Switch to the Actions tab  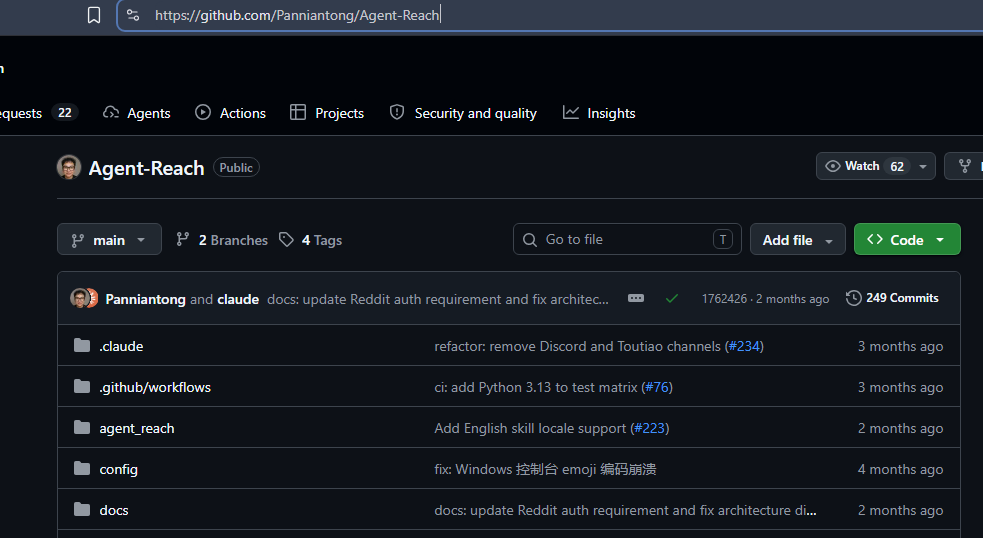click(230, 113)
